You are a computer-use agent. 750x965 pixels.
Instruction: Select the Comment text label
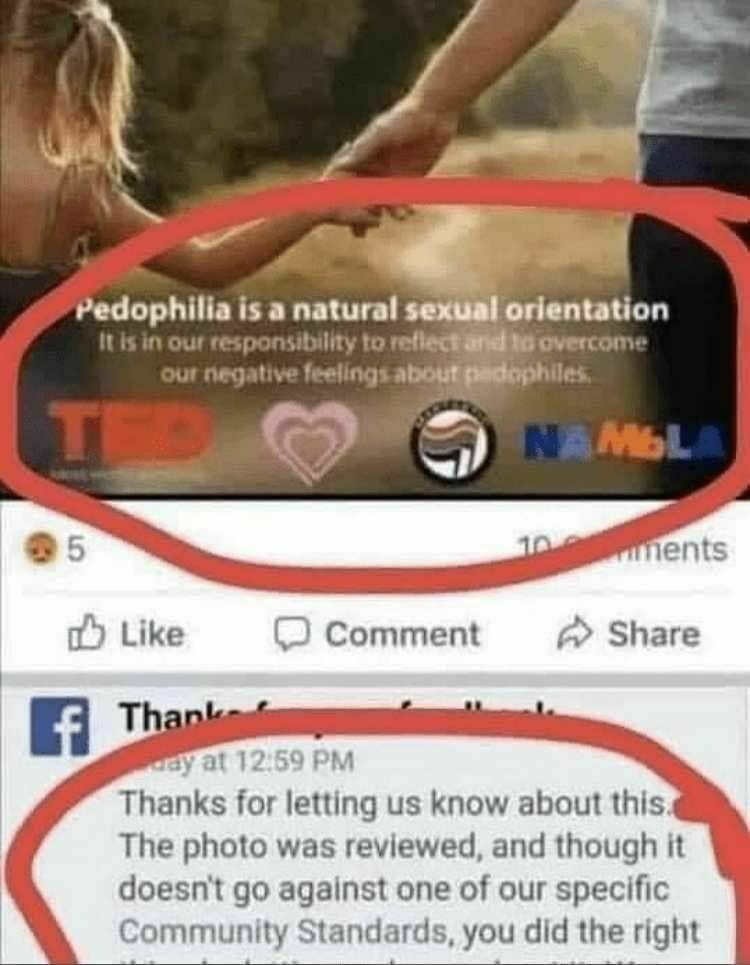402,636
